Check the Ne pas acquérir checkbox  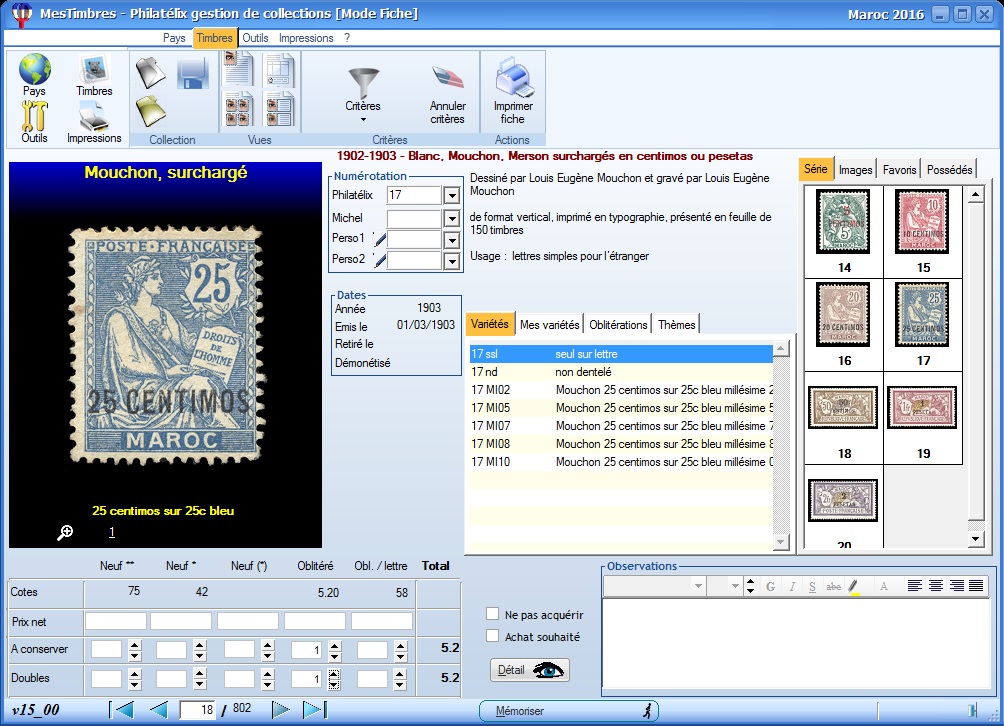[492, 614]
